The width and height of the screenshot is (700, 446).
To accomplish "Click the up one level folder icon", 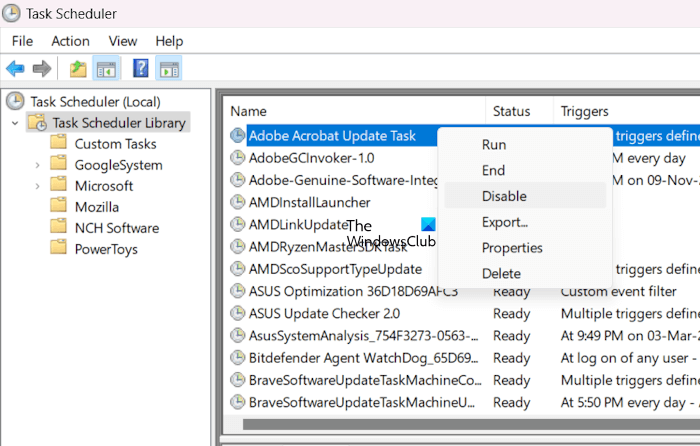I will pos(78,69).
